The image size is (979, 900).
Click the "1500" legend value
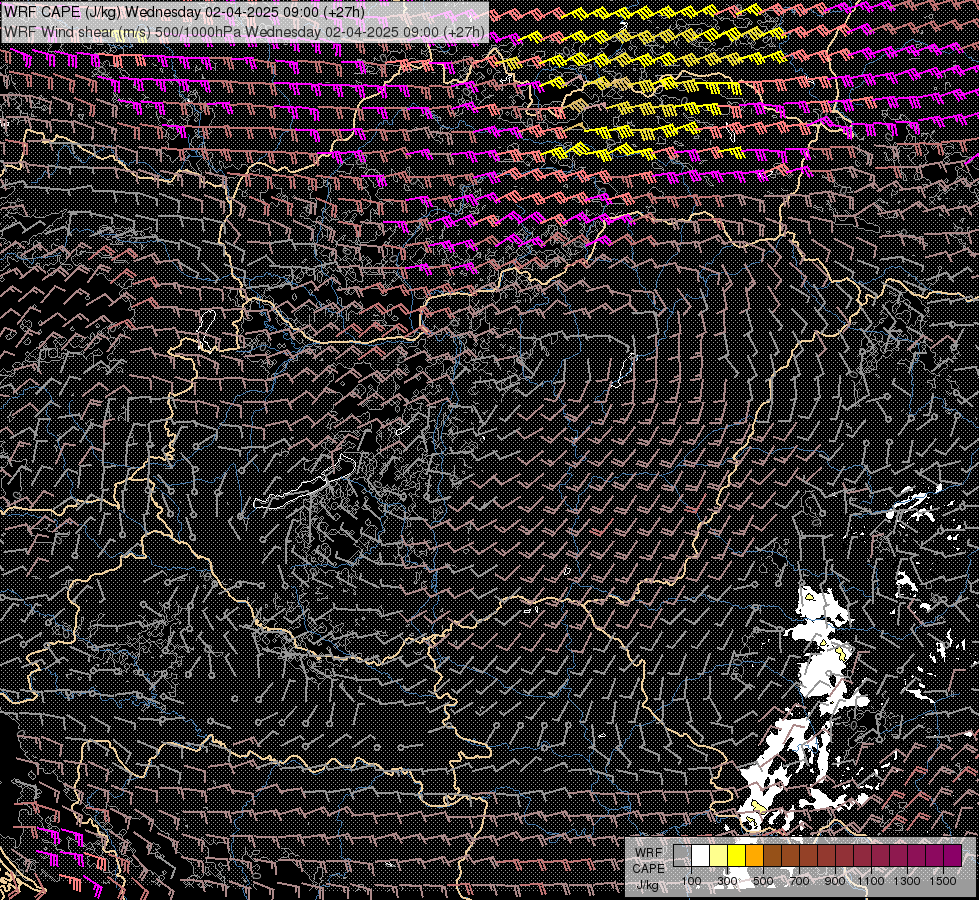pyautogui.click(x=943, y=881)
